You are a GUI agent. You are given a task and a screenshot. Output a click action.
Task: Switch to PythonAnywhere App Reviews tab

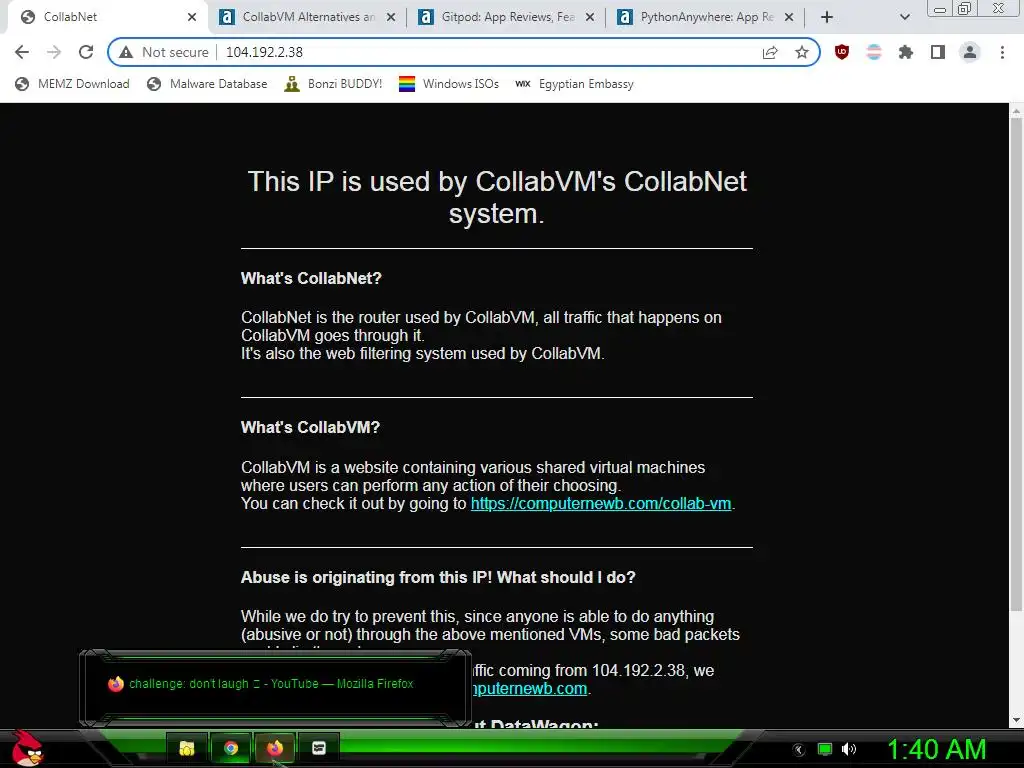(707, 17)
